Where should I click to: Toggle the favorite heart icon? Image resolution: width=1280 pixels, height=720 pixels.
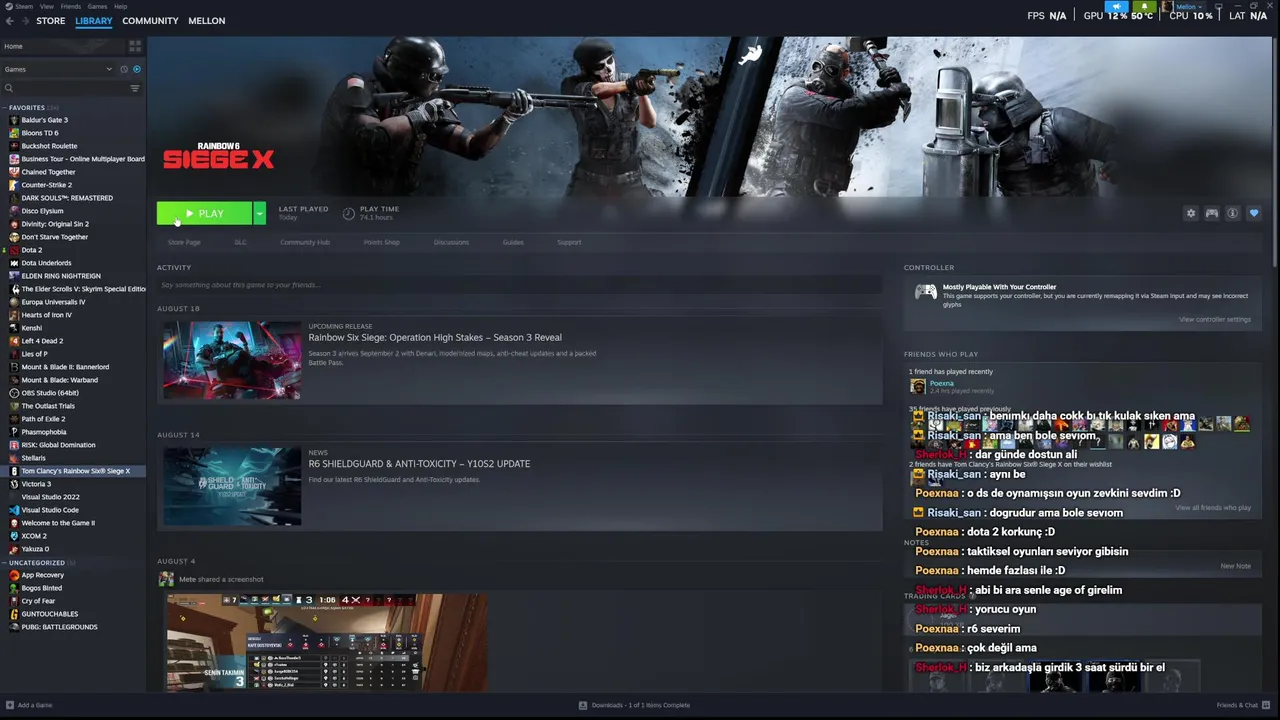[1254, 213]
